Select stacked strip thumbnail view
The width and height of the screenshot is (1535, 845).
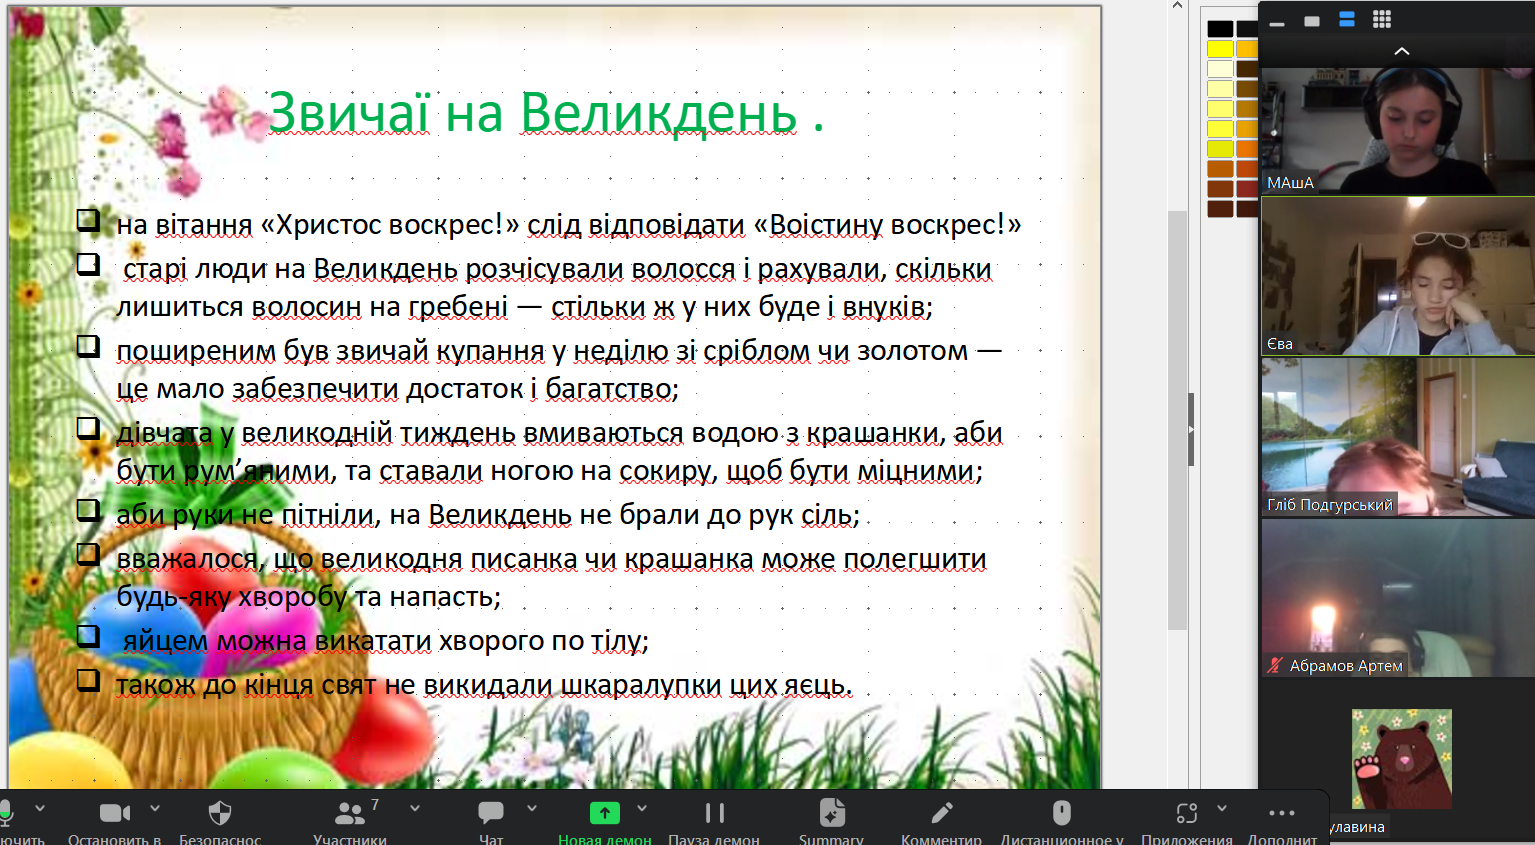(1347, 20)
